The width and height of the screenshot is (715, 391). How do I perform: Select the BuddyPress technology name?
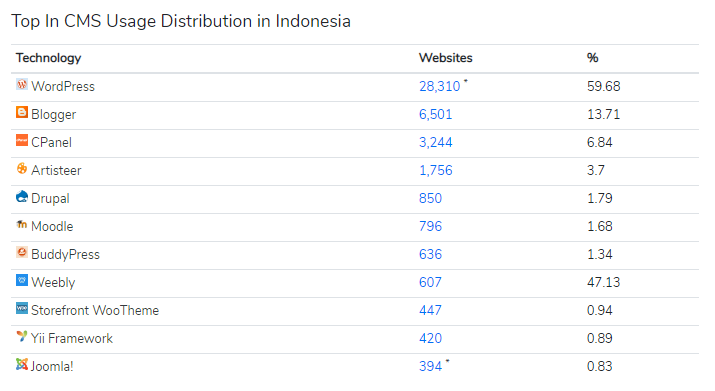[65, 255]
